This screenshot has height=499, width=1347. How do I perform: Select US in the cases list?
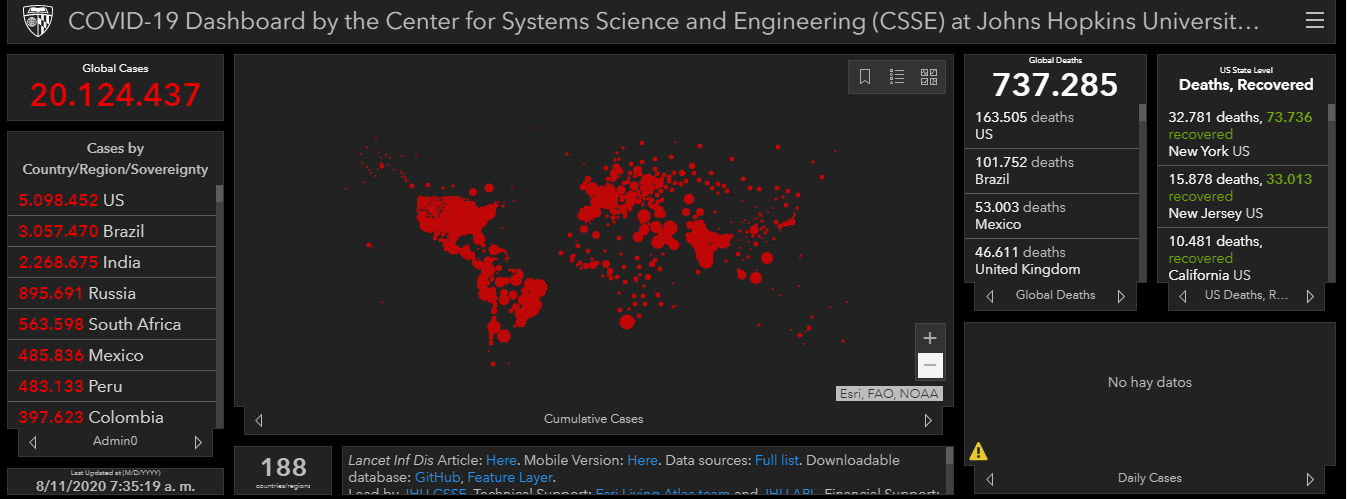pyautogui.click(x=112, y=200)
